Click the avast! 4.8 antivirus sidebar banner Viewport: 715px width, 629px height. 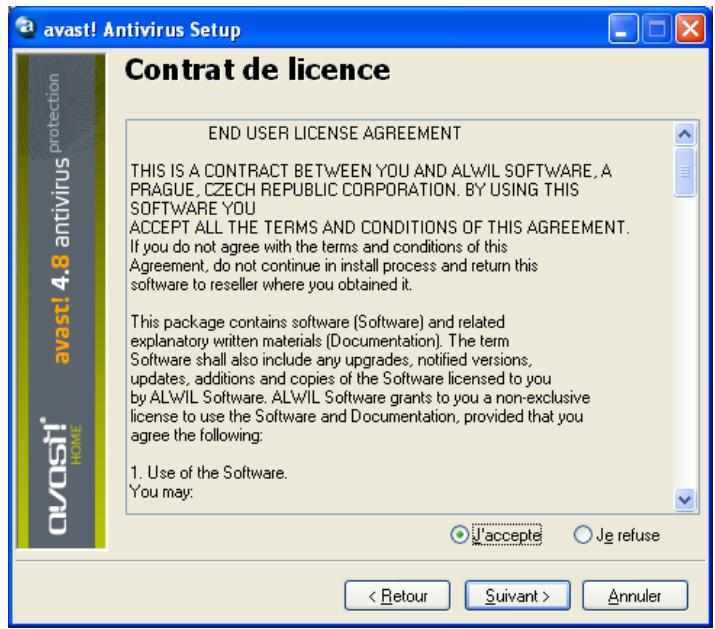pyautogui.click(x=61, y=301)
